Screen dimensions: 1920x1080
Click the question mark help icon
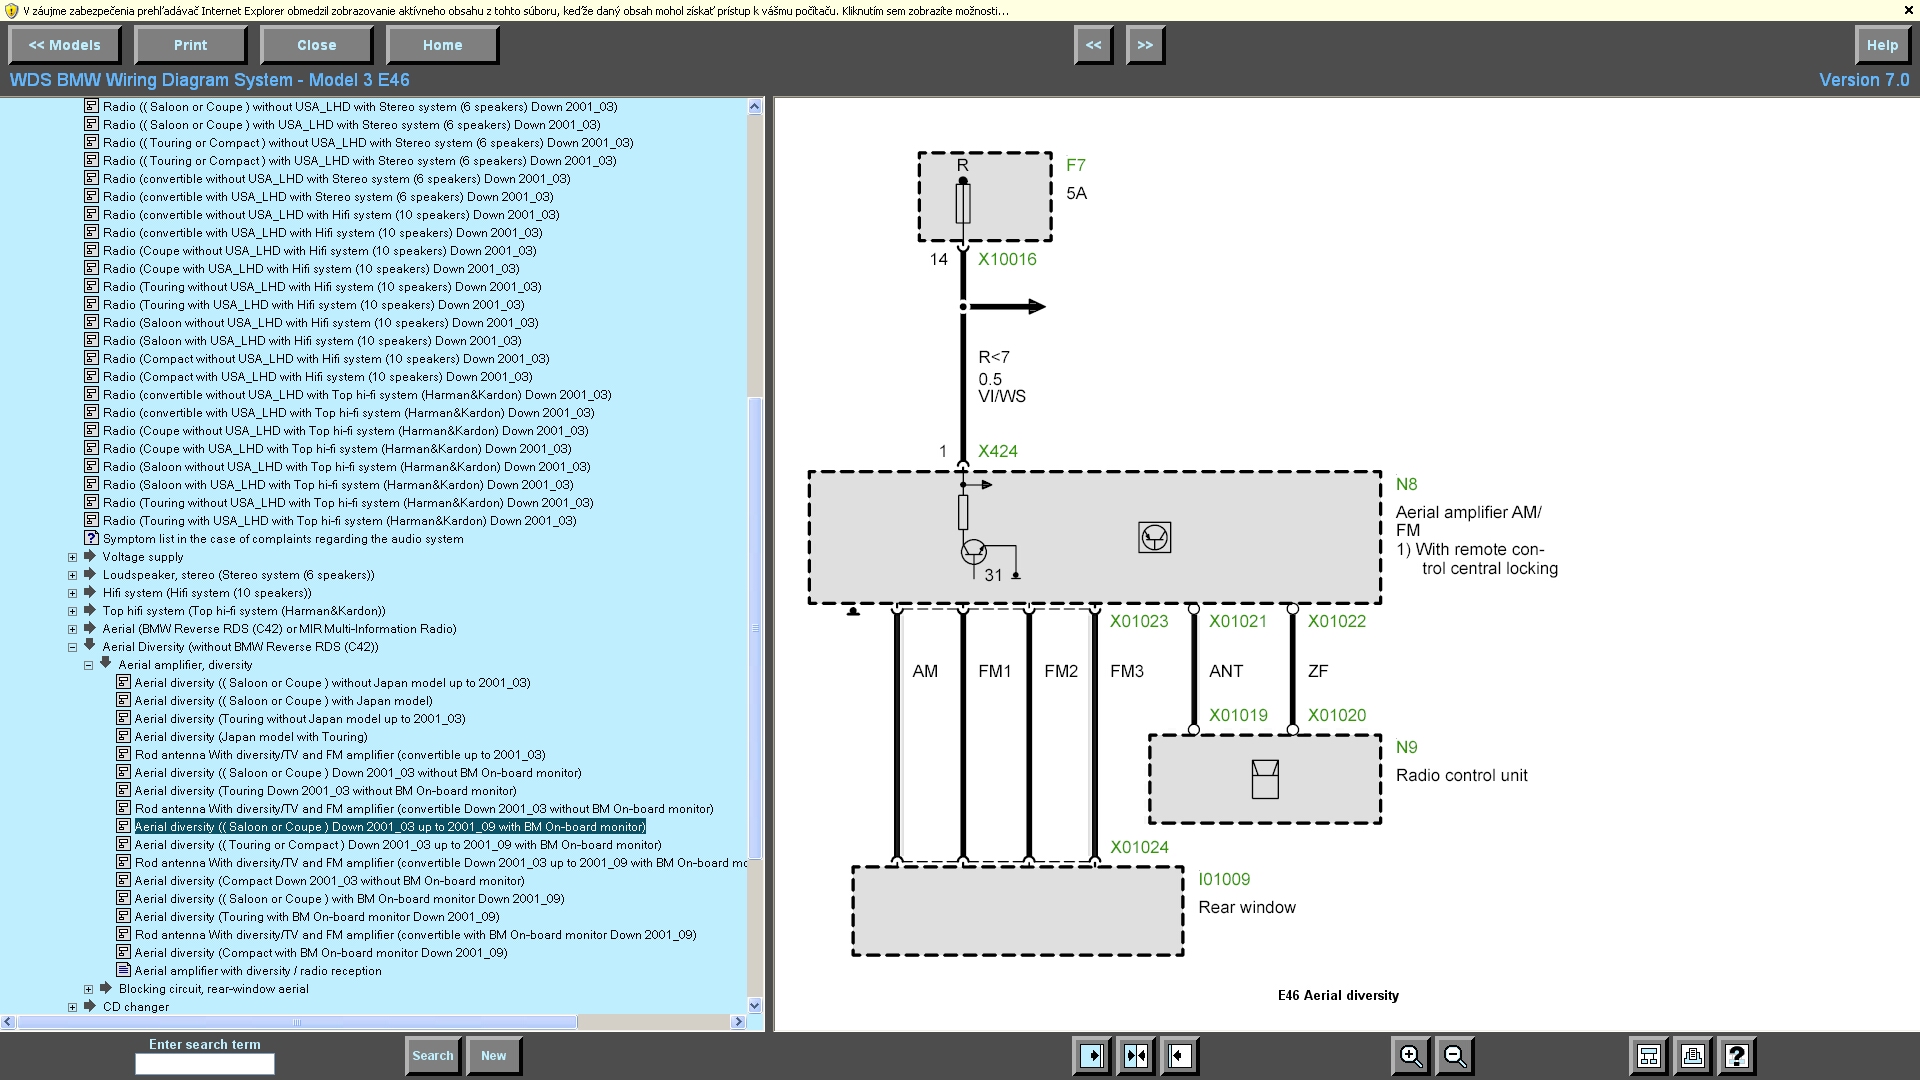point(1737,1056)
